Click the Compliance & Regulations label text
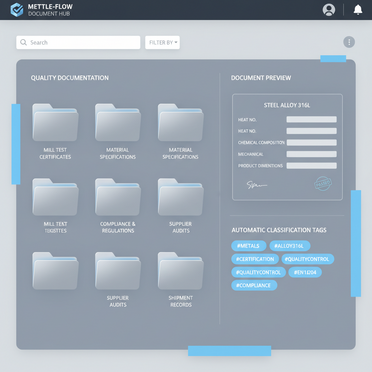The width and height of the screenshot is (372, 372). point(118,227)
